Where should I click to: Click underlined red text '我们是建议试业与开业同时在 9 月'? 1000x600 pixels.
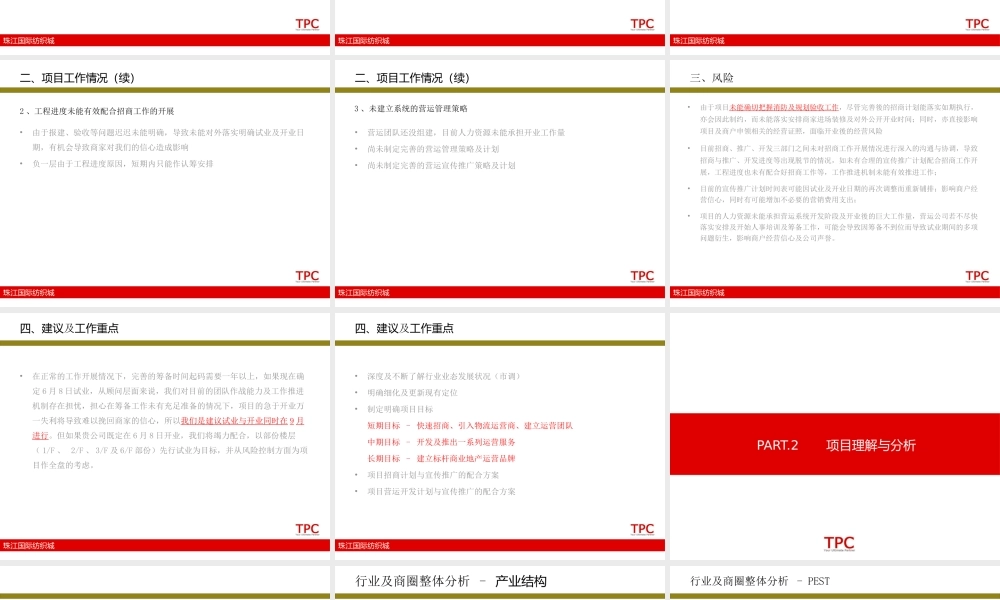[x=242, y=421]
